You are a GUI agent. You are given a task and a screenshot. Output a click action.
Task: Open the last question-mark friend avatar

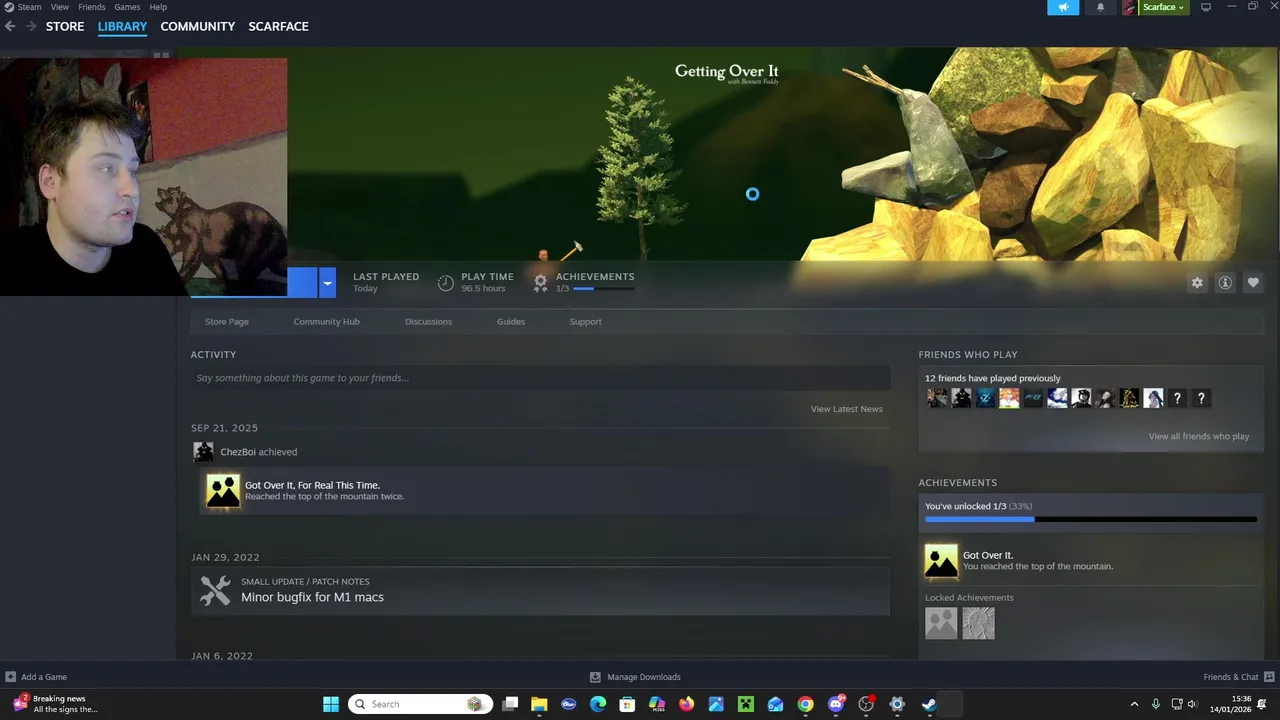coord(1201,398)
